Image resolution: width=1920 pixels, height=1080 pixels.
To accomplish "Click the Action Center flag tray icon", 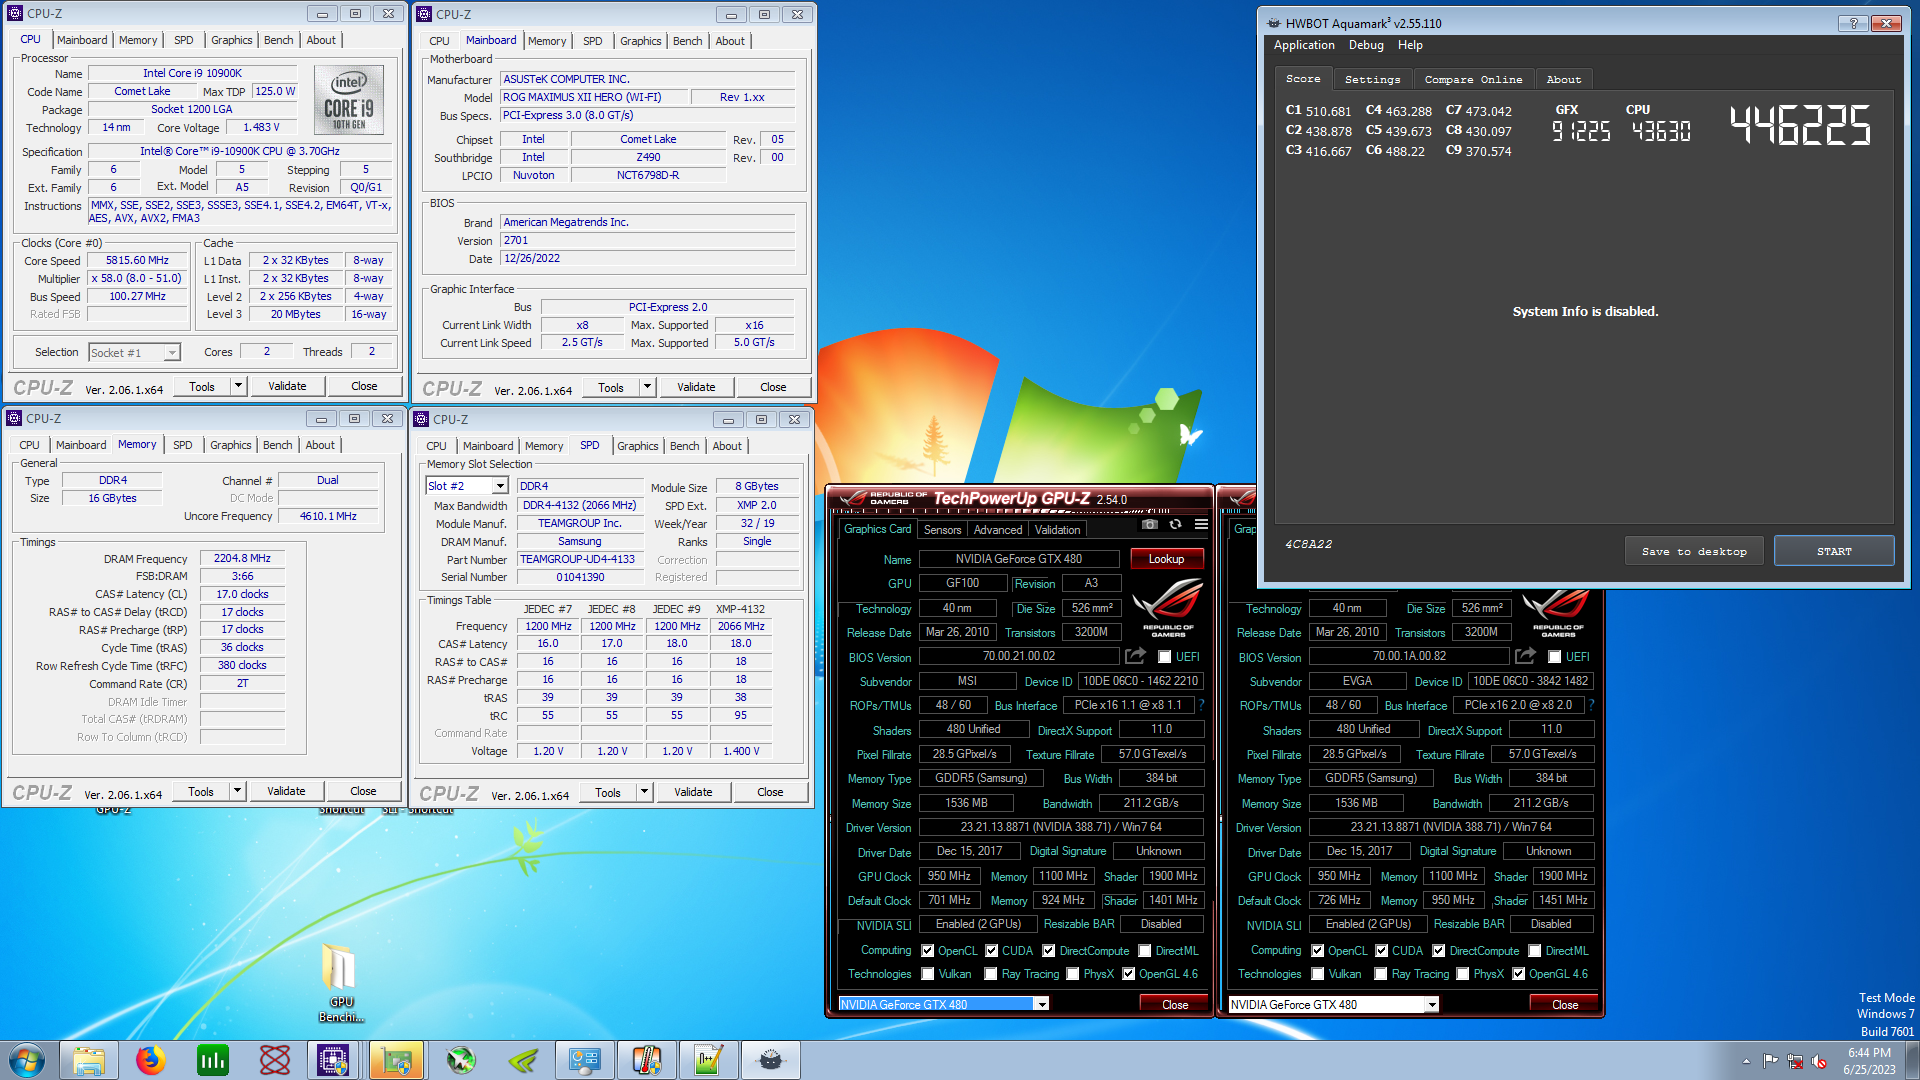I will click(1771, 1061).
